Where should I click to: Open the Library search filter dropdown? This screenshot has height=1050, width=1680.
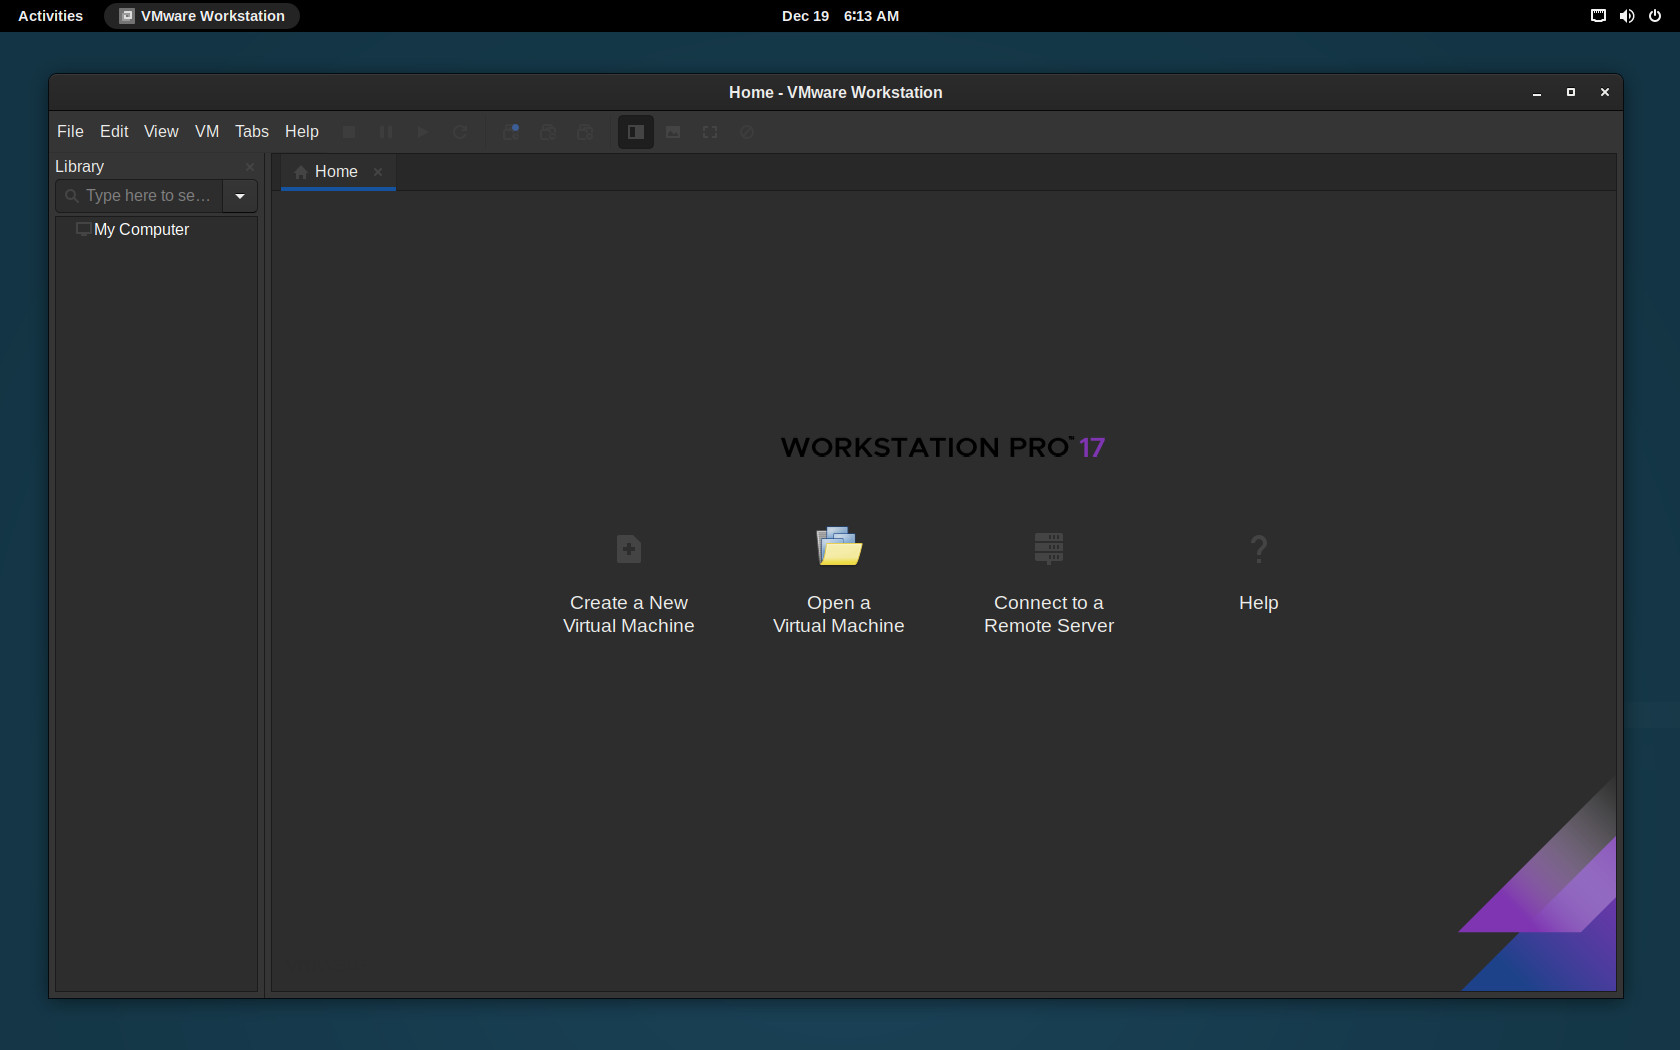point(240,196)
